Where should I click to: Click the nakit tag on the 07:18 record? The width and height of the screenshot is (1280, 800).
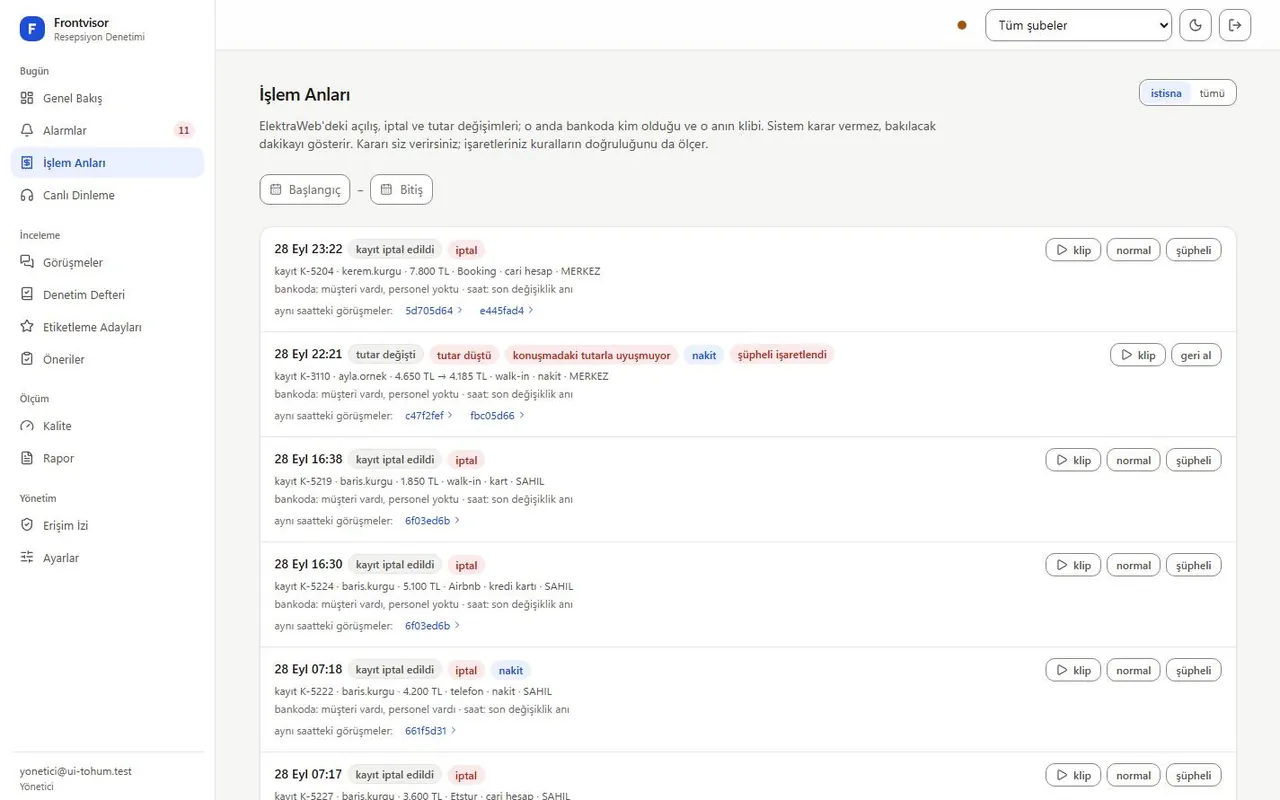click(x=511, y=670)
